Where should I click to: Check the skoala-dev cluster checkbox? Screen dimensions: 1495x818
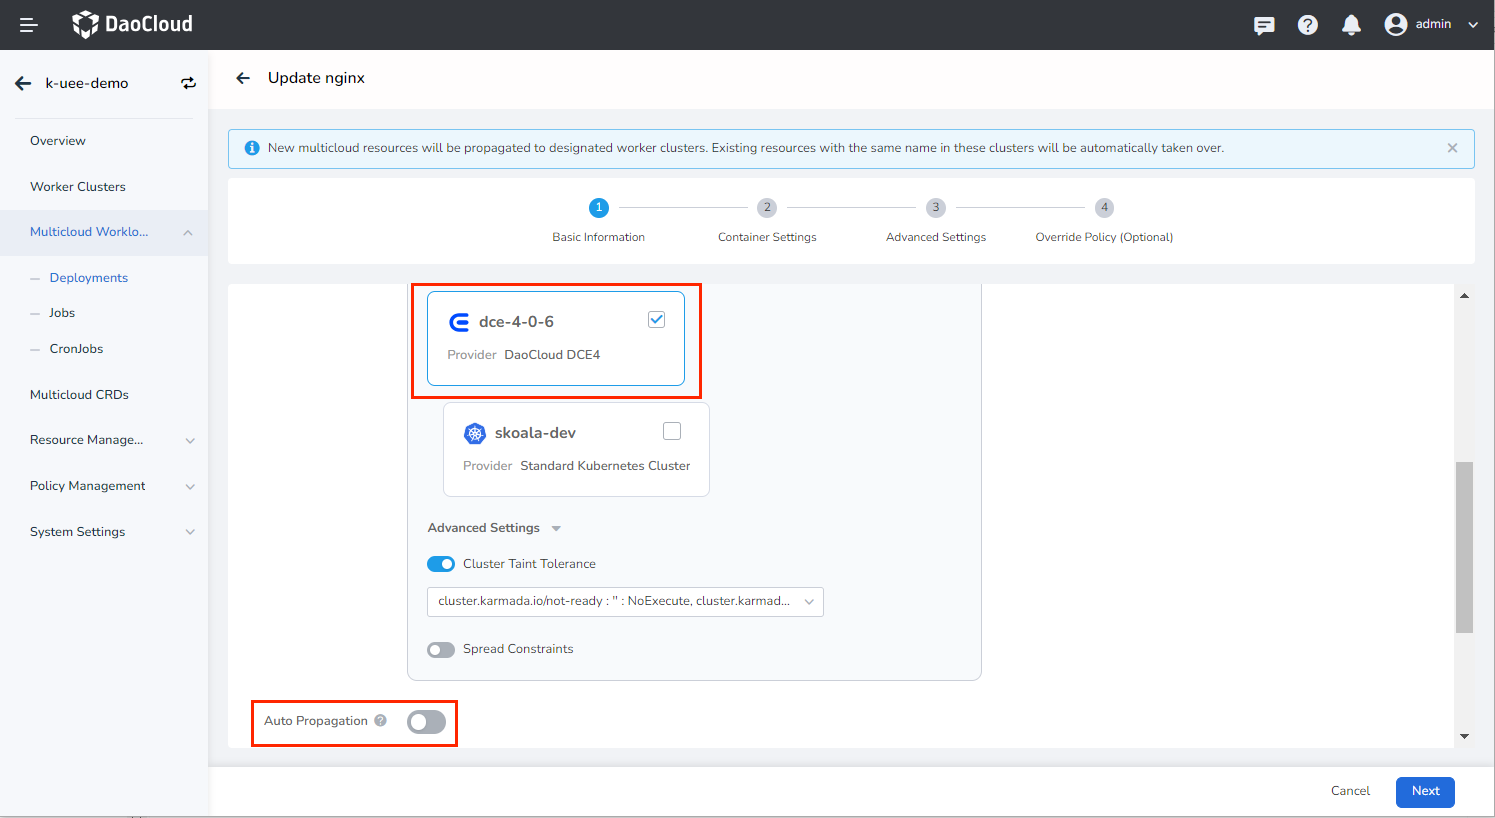(x=672, y=431)
